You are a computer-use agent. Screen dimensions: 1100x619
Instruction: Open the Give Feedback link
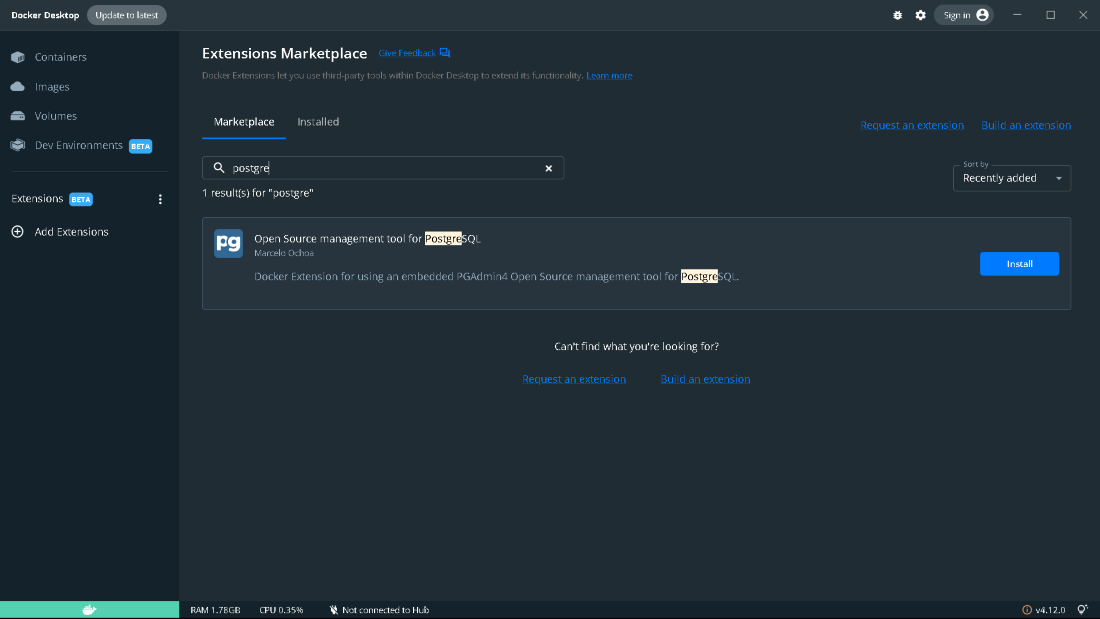click(x=407, y=53)
